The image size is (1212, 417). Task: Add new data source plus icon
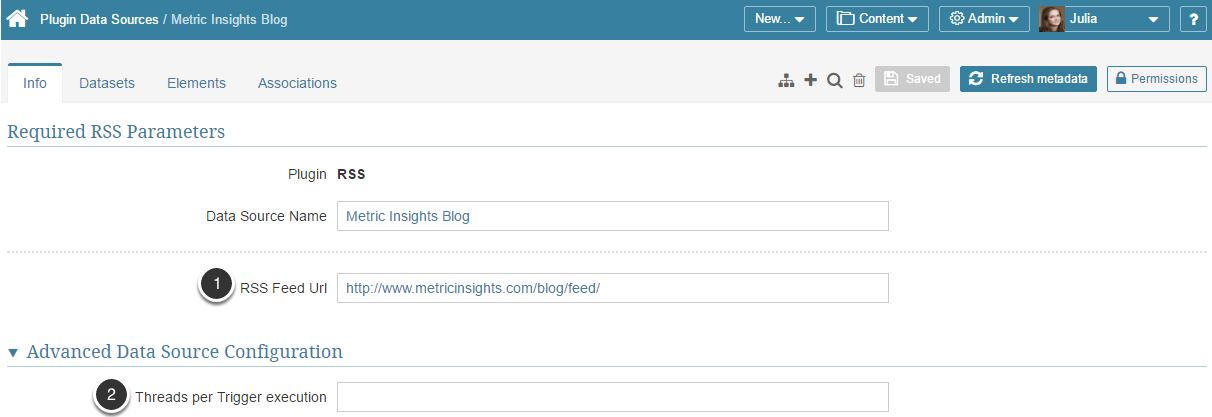tap(810, 80)
